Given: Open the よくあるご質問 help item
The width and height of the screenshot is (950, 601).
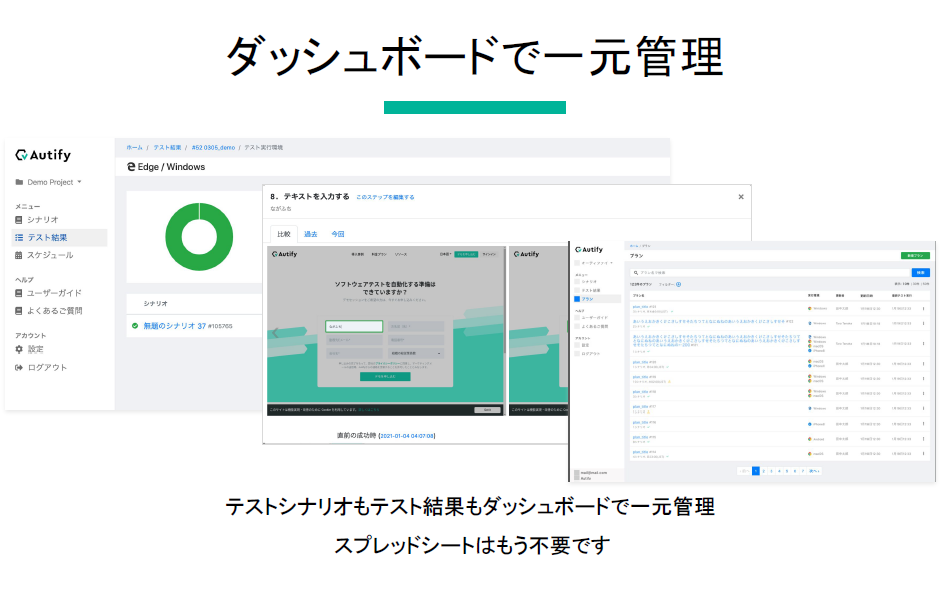Looking at the screenshot, I should pos(54,311).
